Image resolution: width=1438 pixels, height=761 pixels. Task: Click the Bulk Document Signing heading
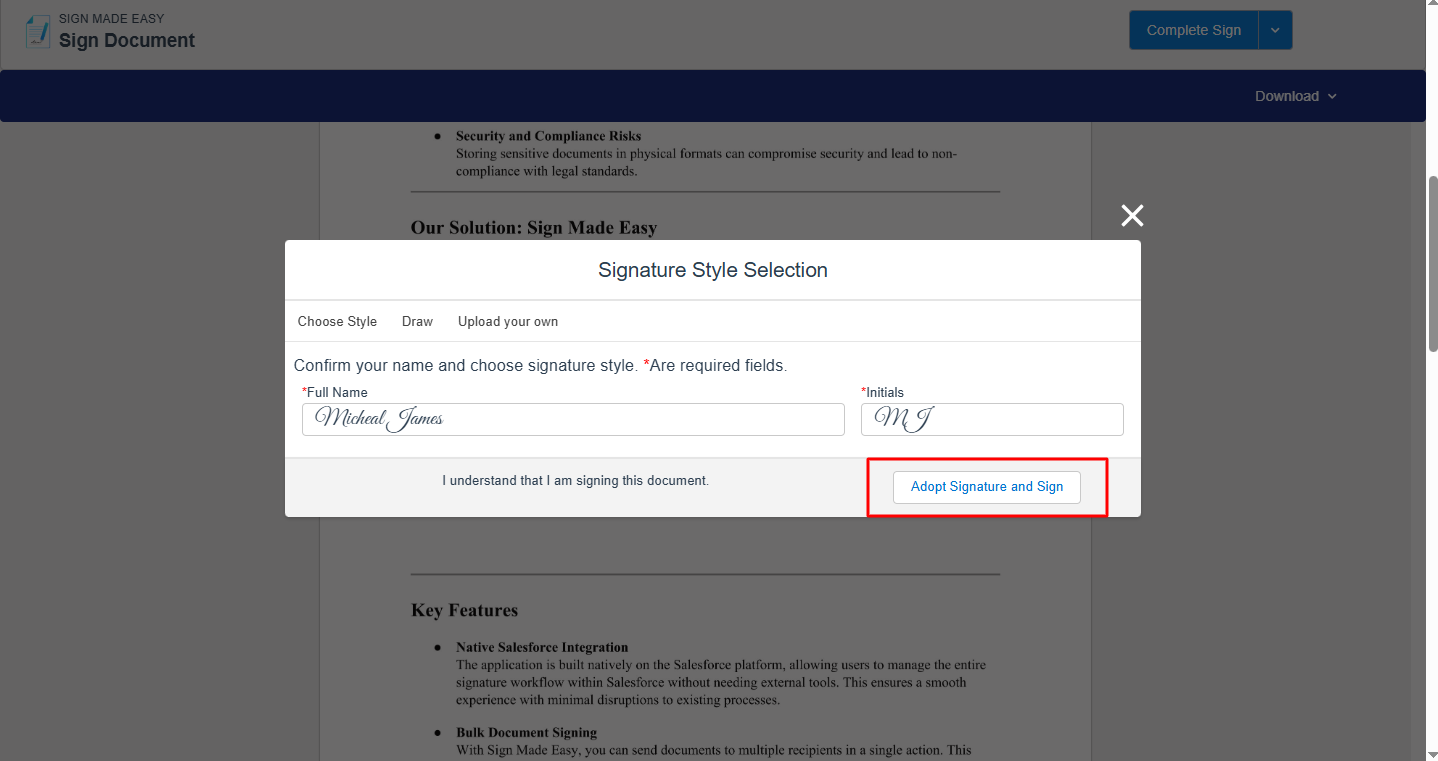[x=526, y=732]
